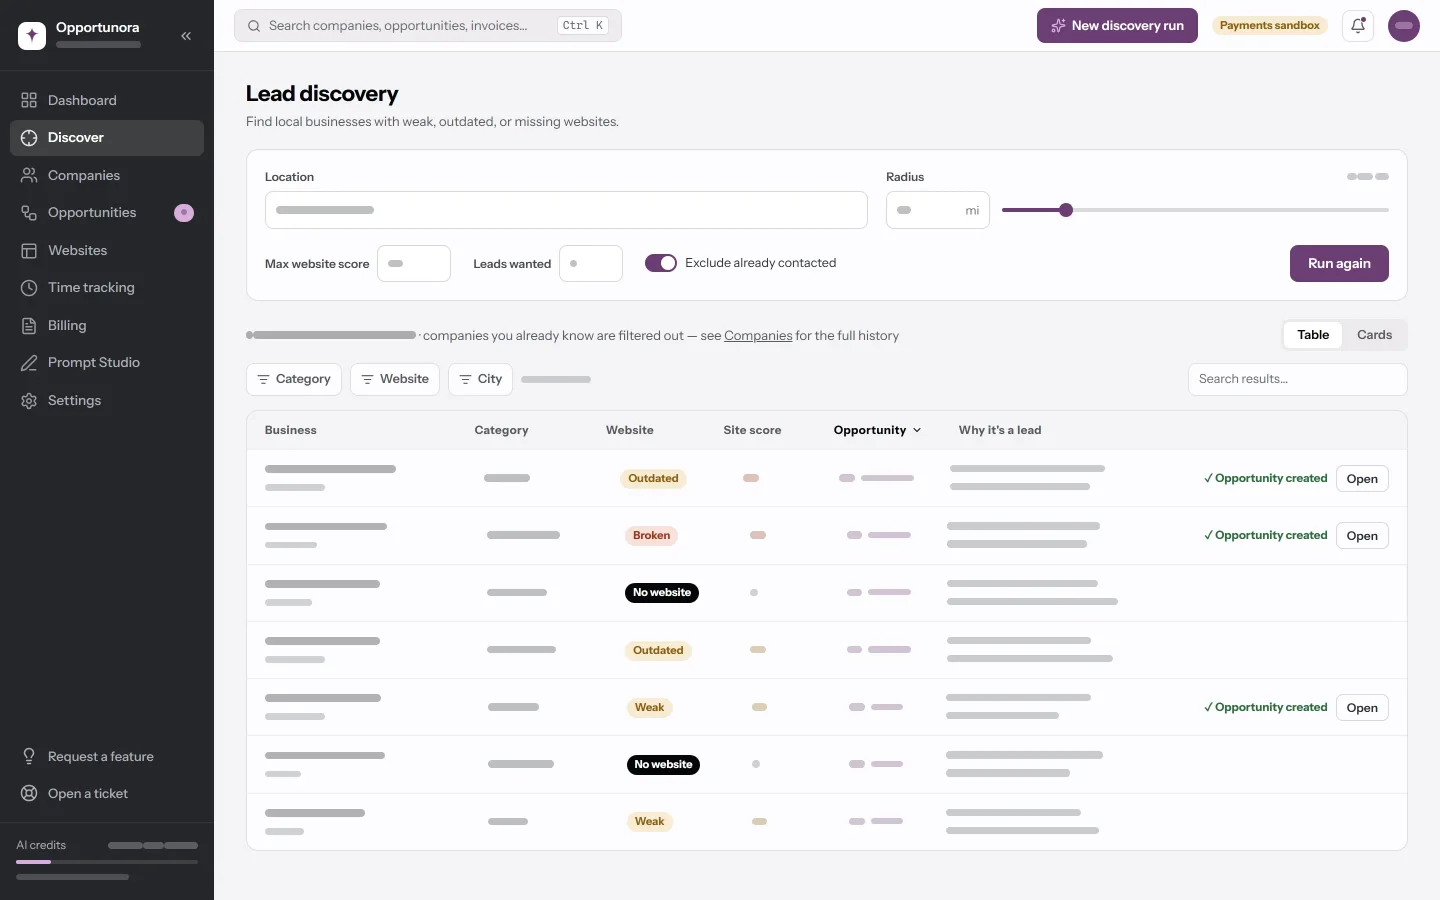The height and width of the screenshot is (900, 1440).
Task: Focus the Location input field
Action: [566, 210]
